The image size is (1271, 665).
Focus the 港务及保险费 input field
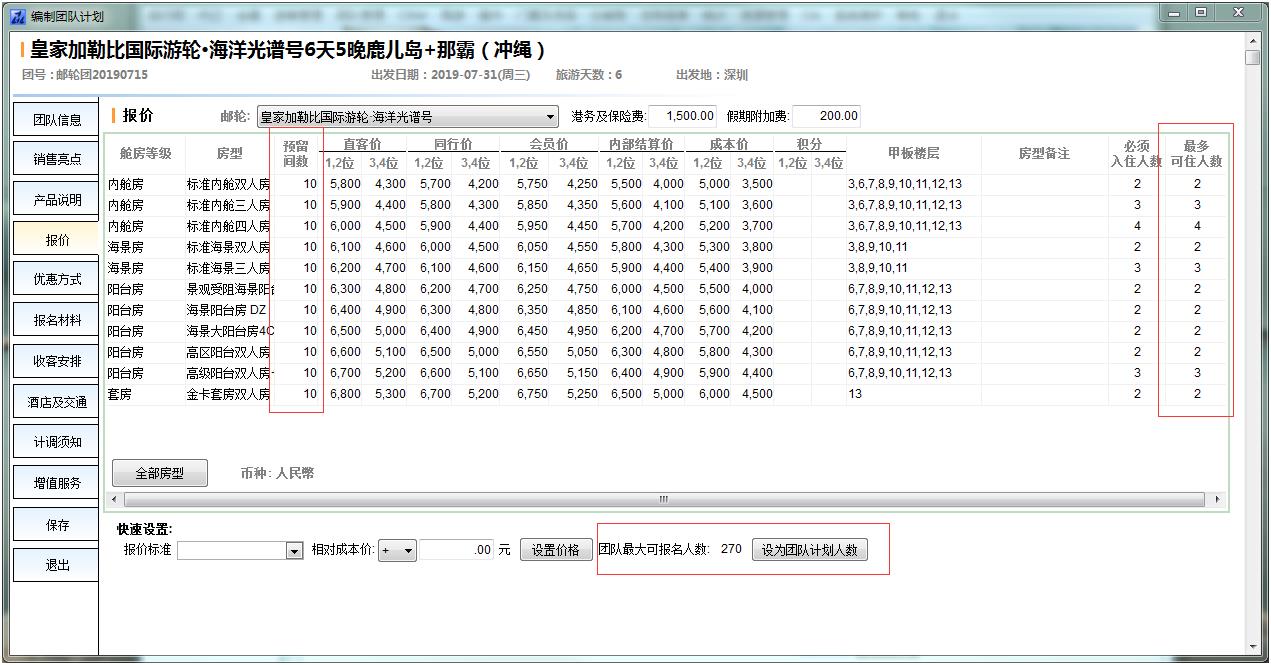(682, 116)
